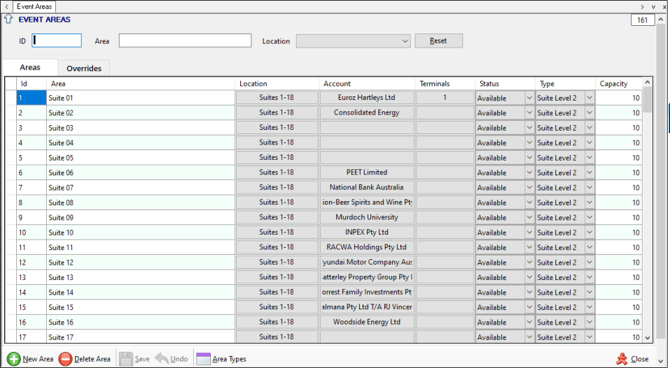Click the up arrow icon beside EVENT AREAS
Viewport: 670px width, 368px height.
9,19
